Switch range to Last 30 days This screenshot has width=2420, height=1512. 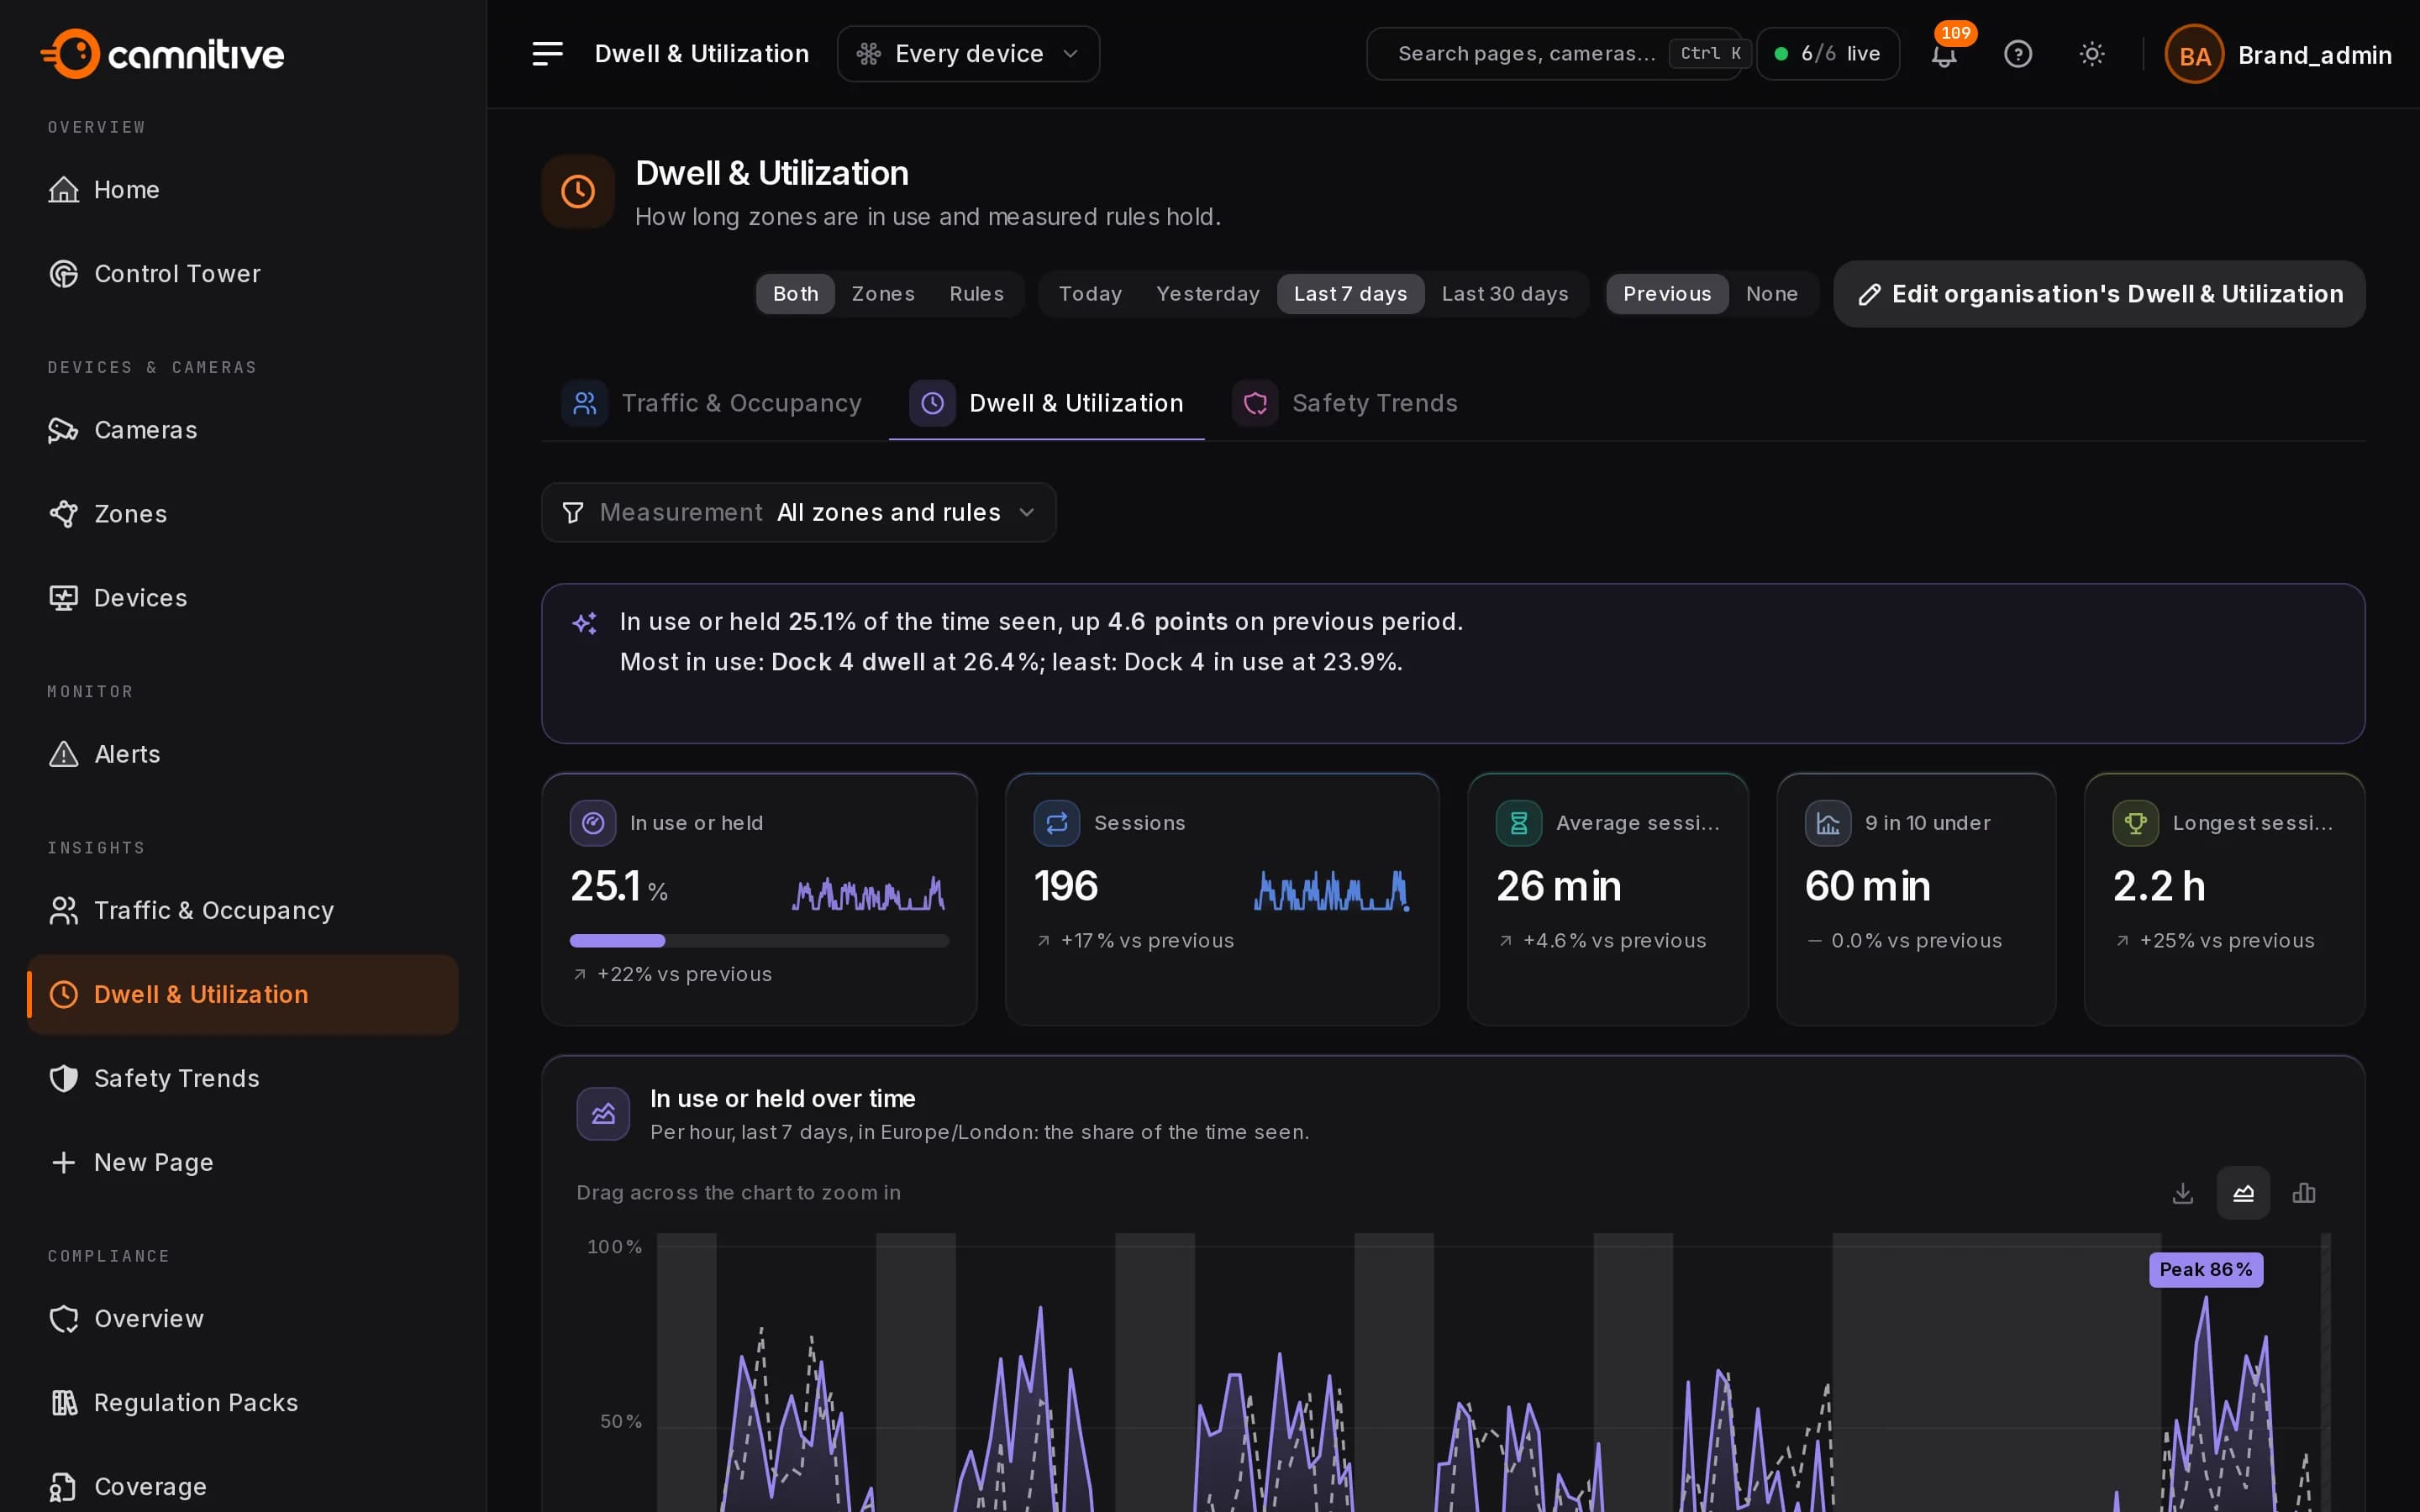point(1505,294)
